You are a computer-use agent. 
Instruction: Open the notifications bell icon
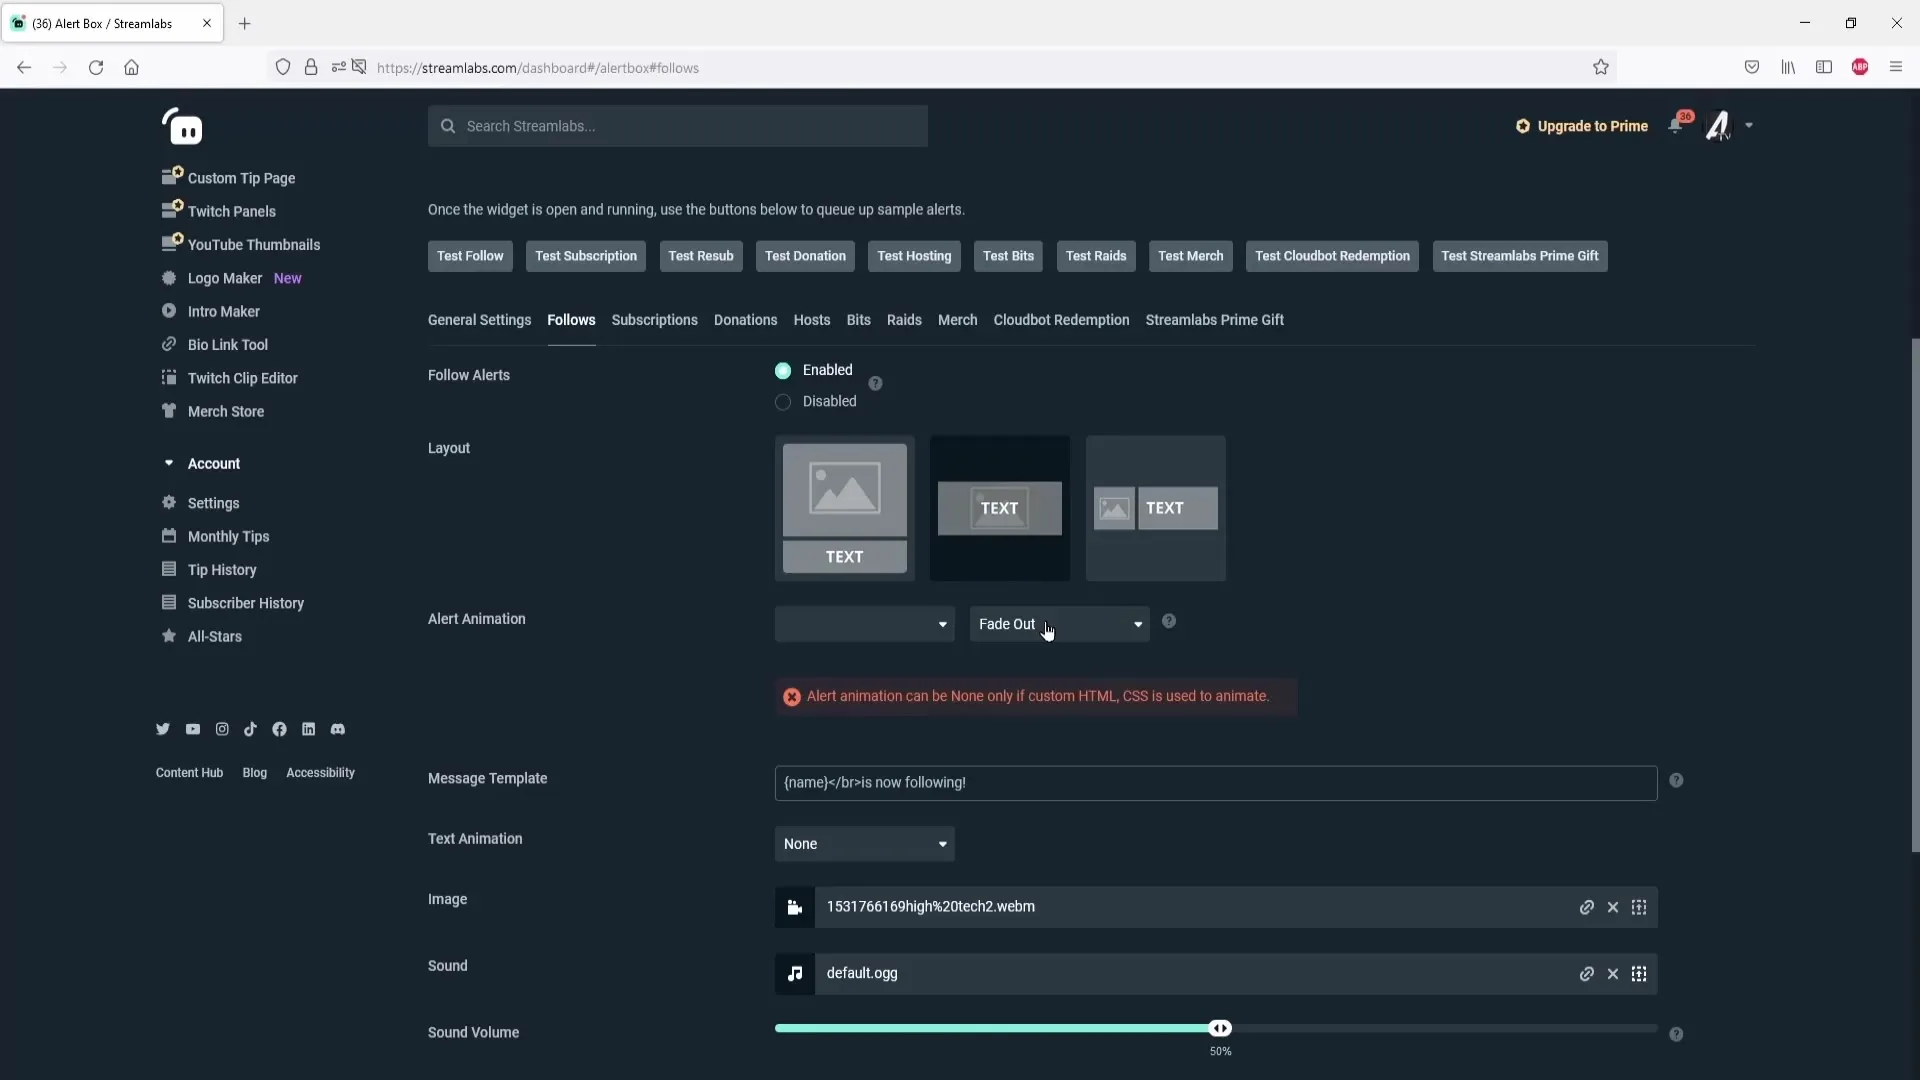pyautogui.click(x=1675, y=126)
